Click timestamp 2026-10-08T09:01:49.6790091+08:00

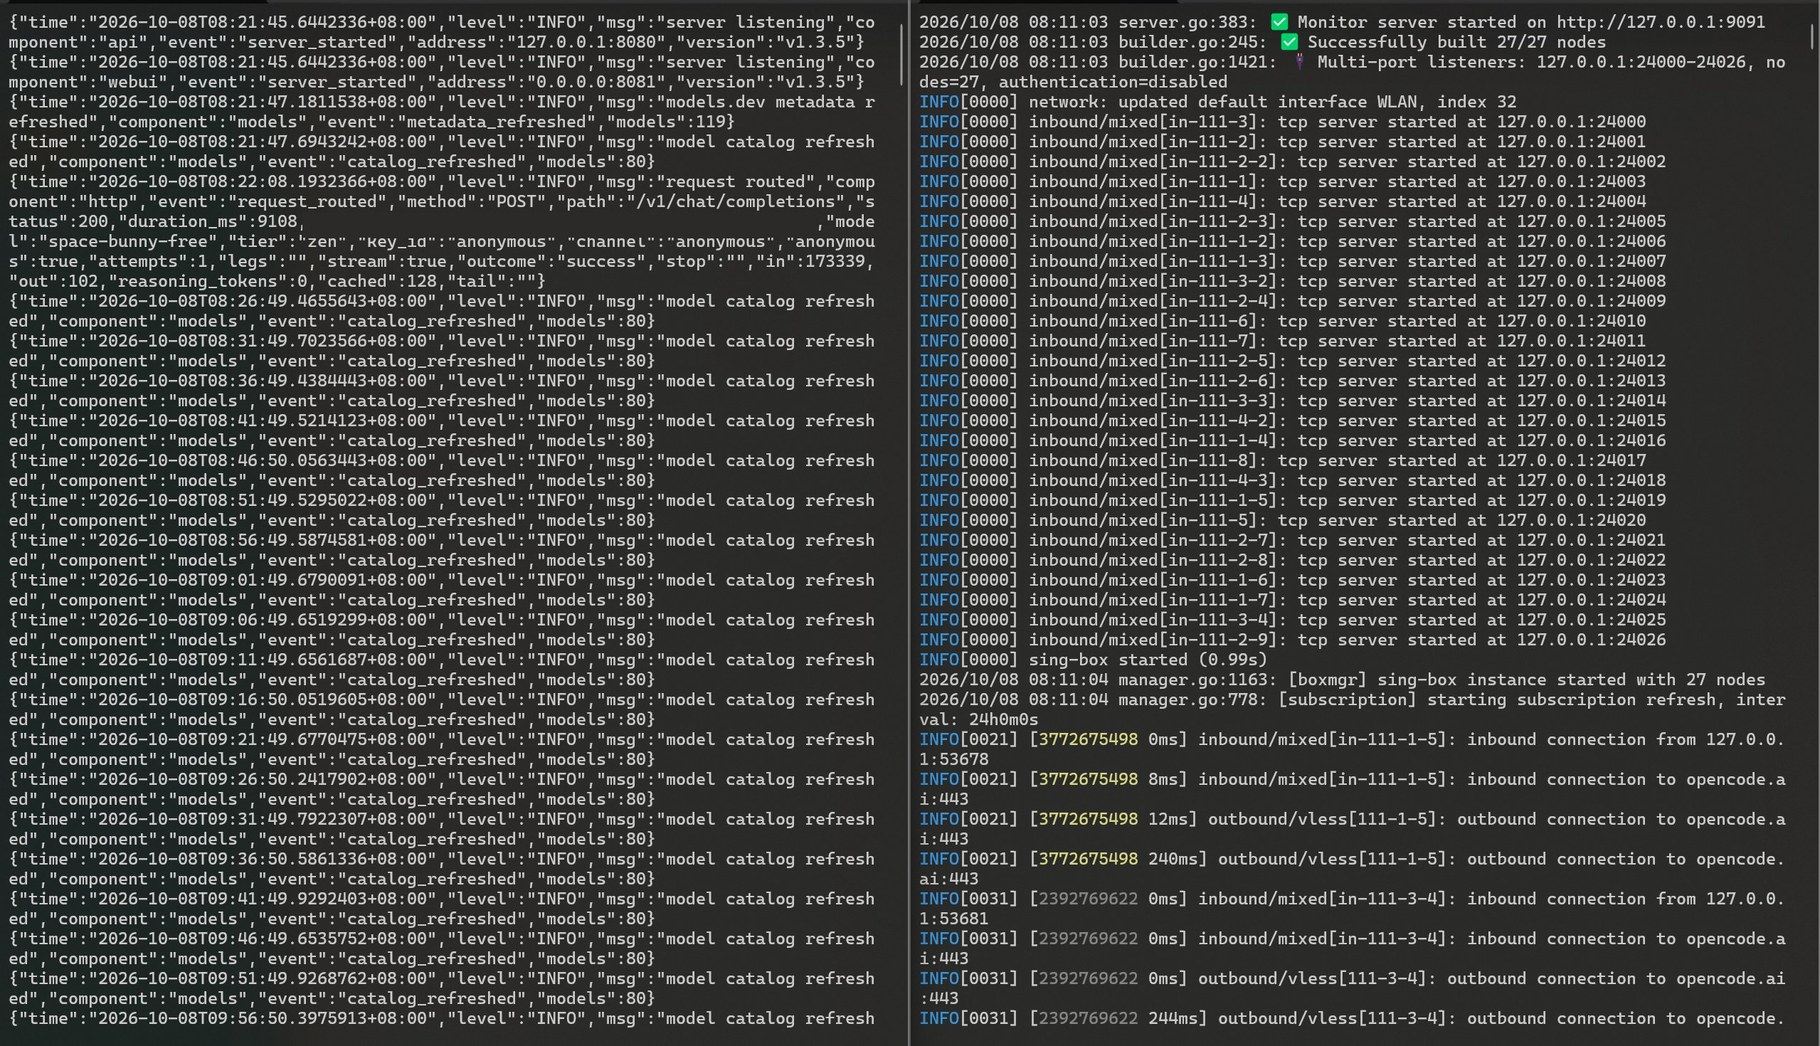tap(263, 580)
